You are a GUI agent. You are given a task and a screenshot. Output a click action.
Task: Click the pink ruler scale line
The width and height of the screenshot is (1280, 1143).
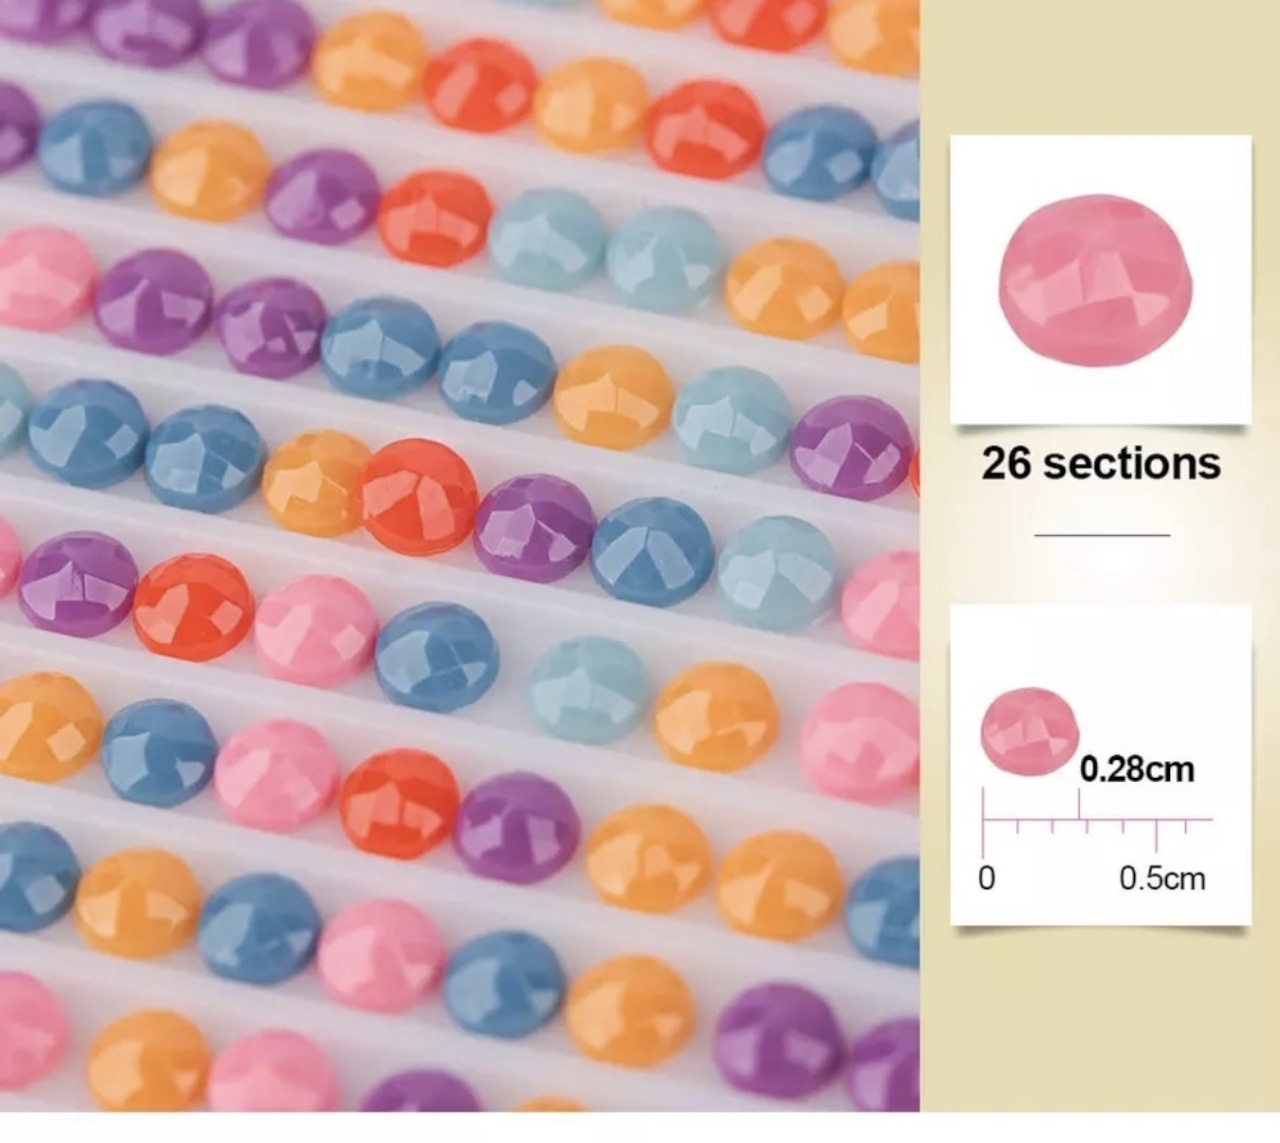1098,819
